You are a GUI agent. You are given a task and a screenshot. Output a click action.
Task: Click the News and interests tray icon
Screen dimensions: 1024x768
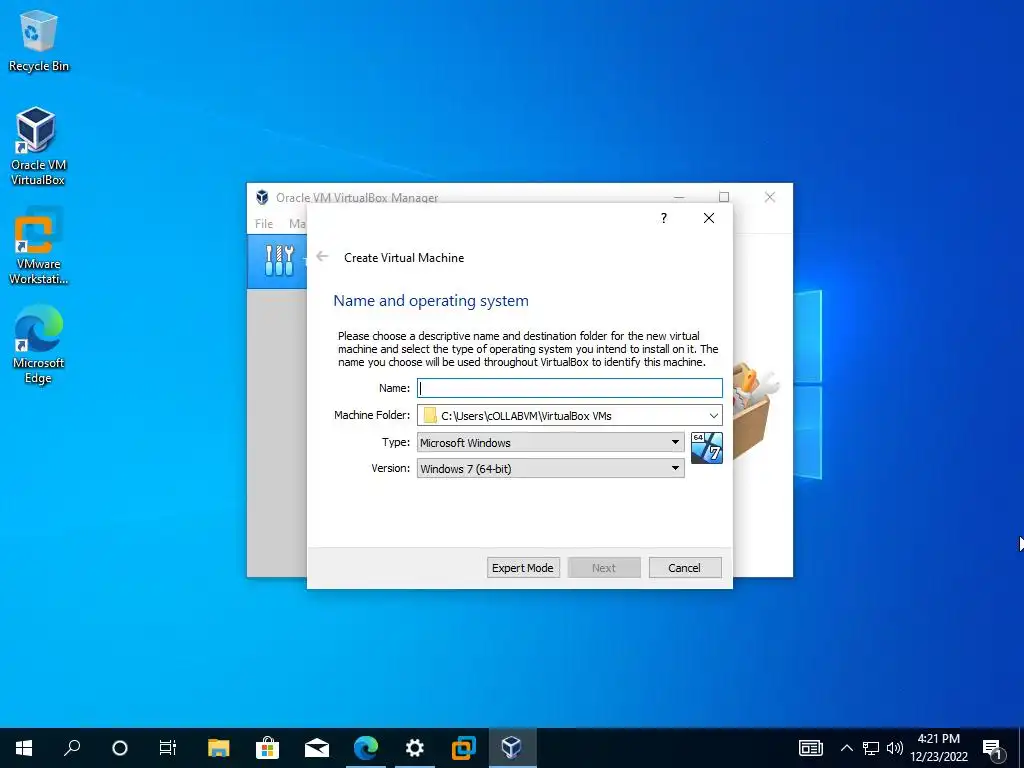[x=810, y=748]
